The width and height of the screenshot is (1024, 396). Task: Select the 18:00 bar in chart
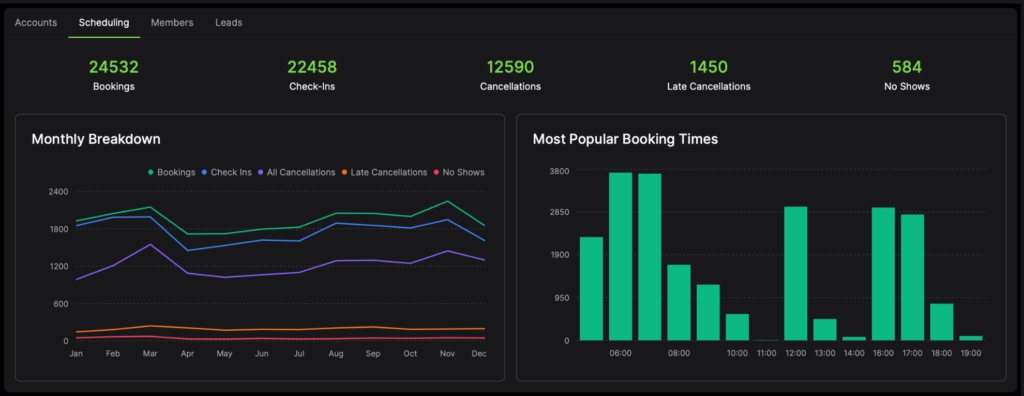point(942,322)
